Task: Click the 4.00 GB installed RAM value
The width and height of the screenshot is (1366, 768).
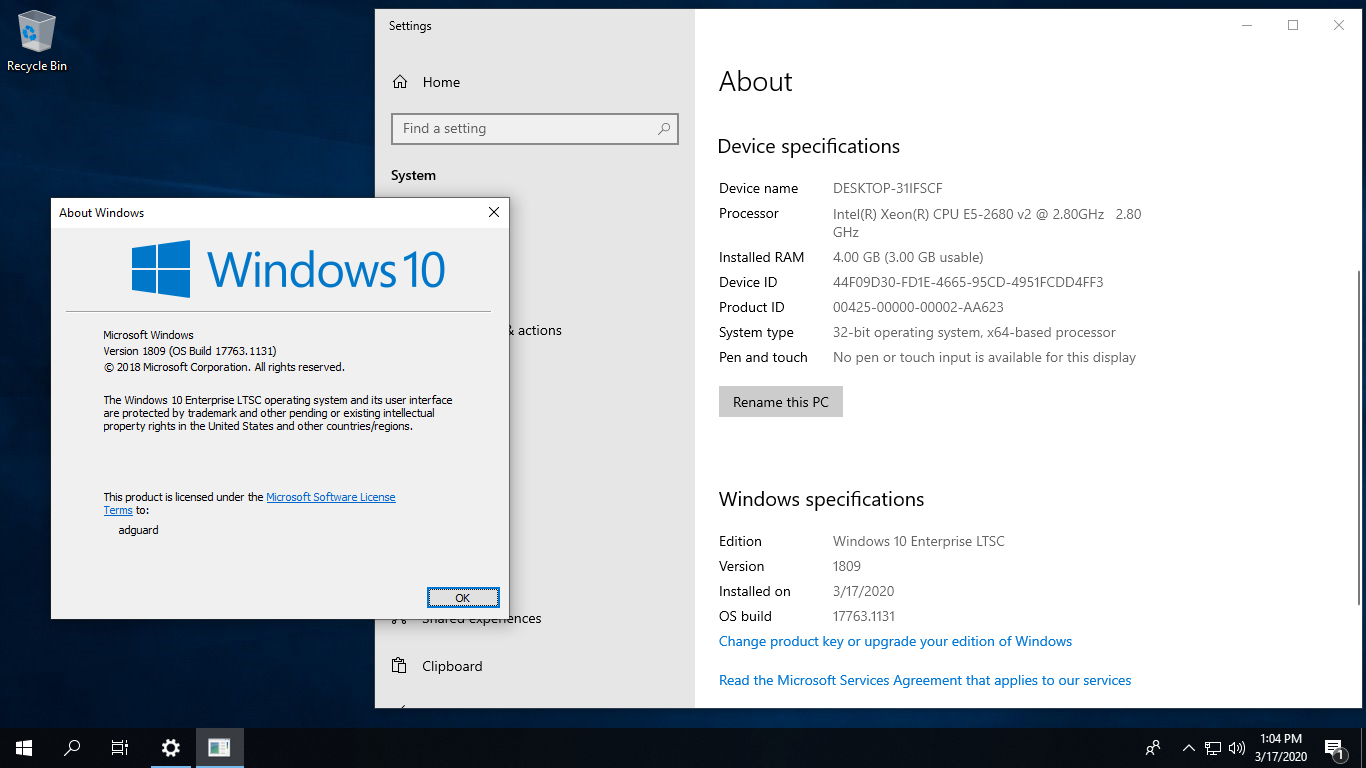Action: [x=908, y=257]
